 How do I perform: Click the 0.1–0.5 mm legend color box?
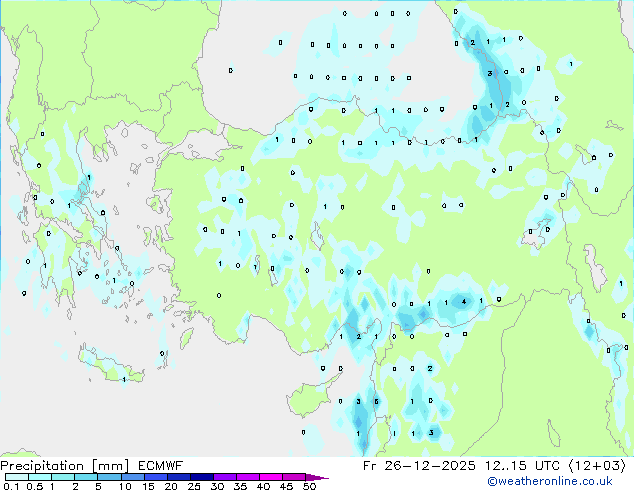(x=17, y=477)
